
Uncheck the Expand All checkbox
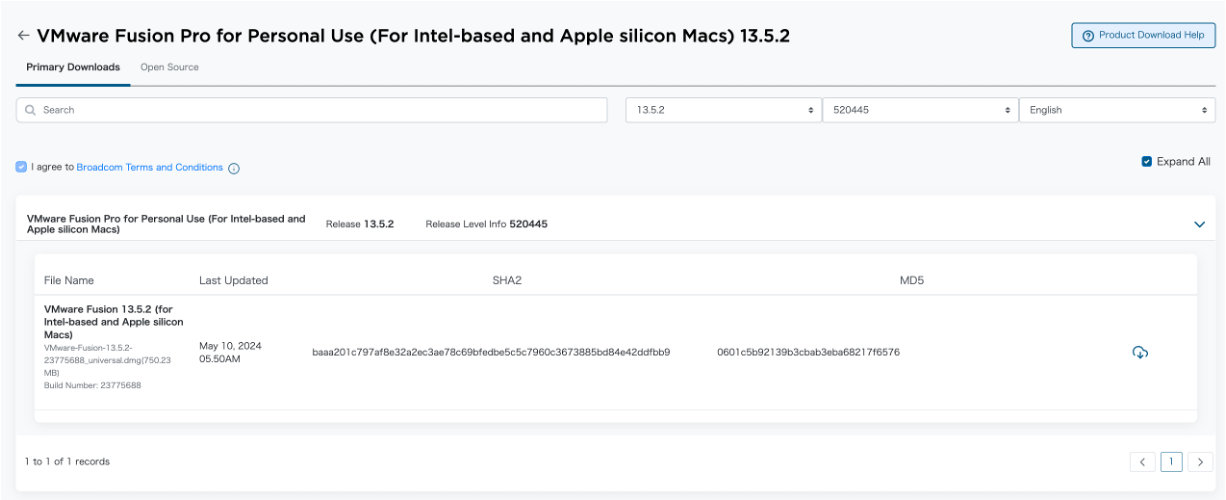[1147, 161]
